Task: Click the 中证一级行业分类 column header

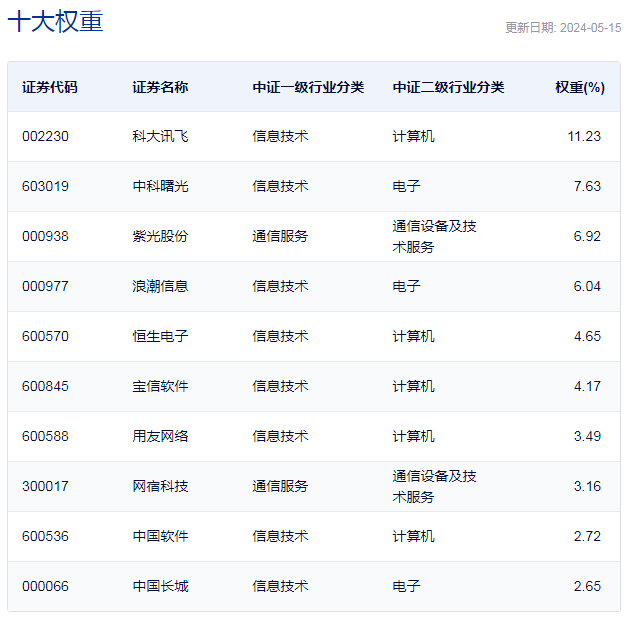Action: [x=308, y=87]
